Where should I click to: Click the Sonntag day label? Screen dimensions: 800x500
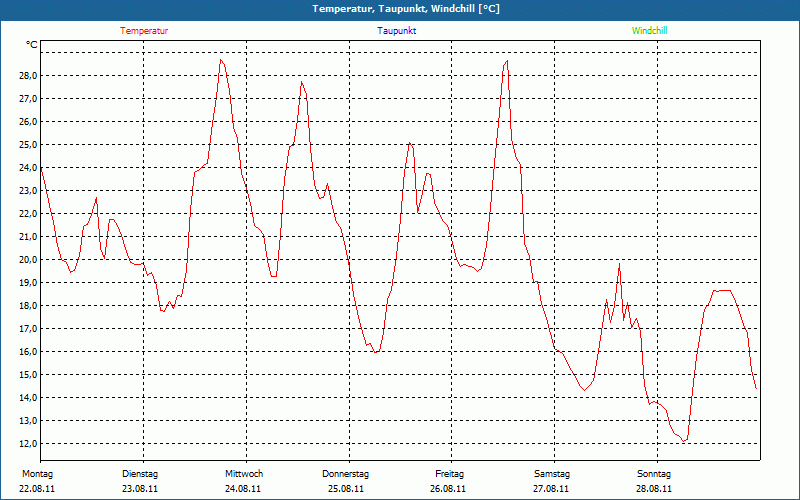point(654,474)
